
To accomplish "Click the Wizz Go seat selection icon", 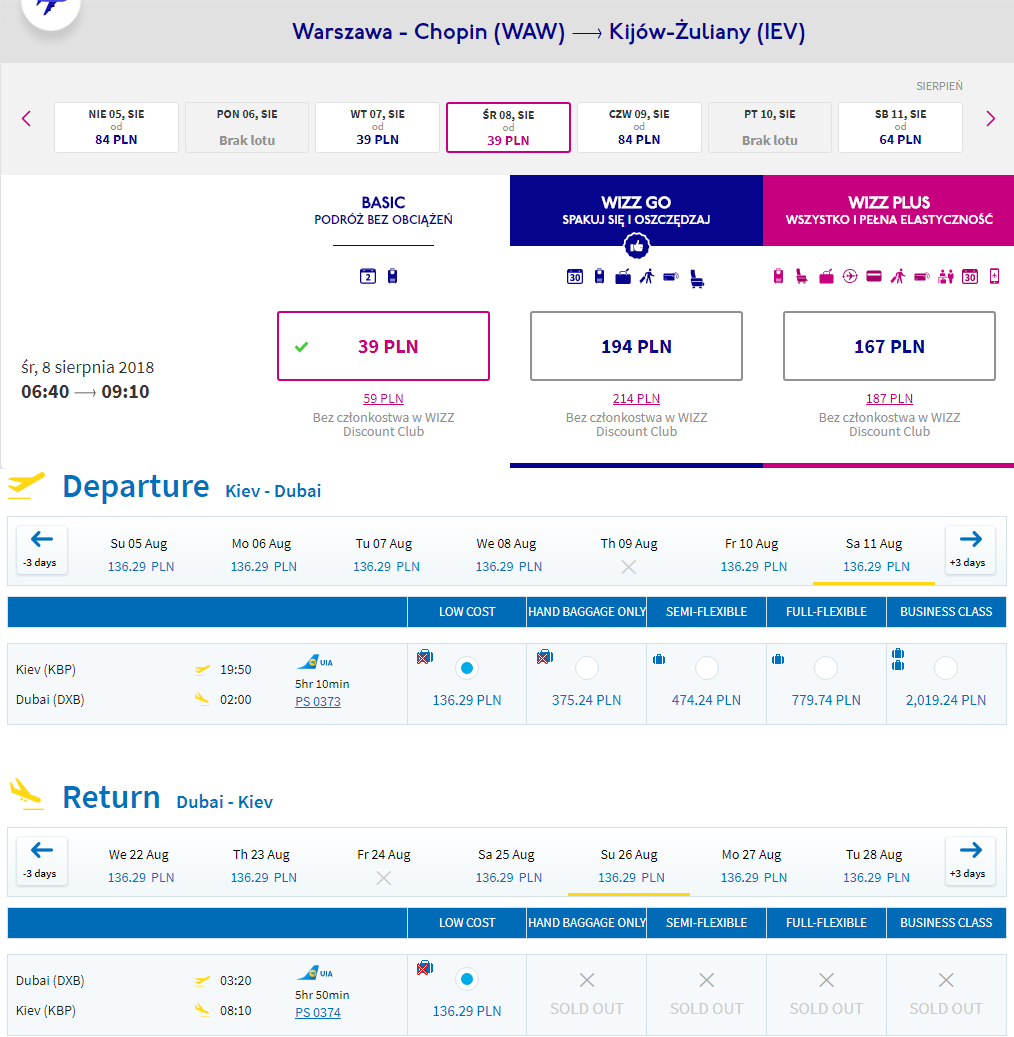I will (x=697, y=278).
